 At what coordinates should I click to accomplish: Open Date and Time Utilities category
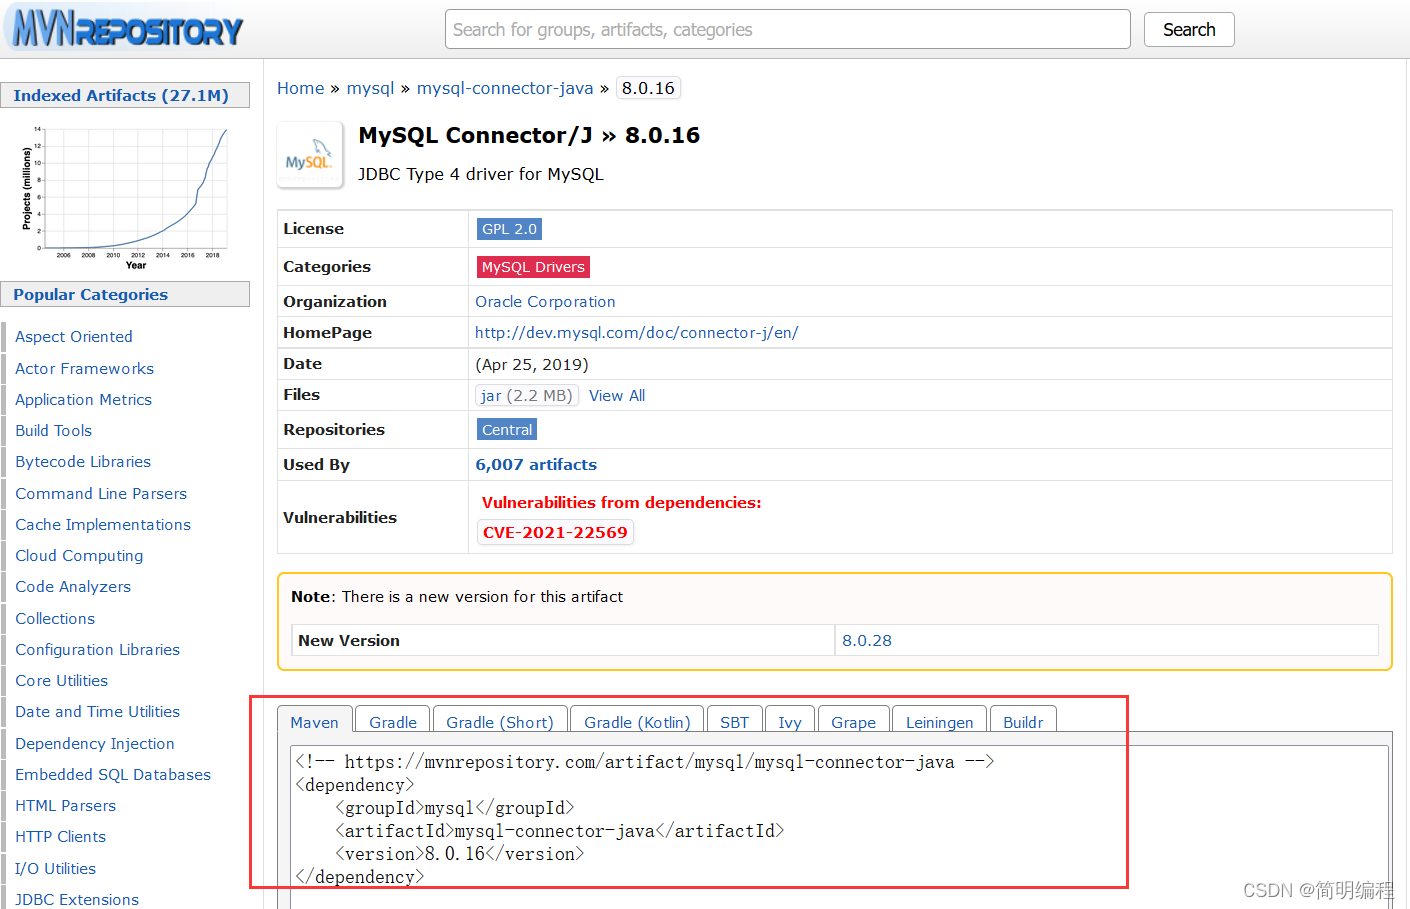tap(98, 712)
